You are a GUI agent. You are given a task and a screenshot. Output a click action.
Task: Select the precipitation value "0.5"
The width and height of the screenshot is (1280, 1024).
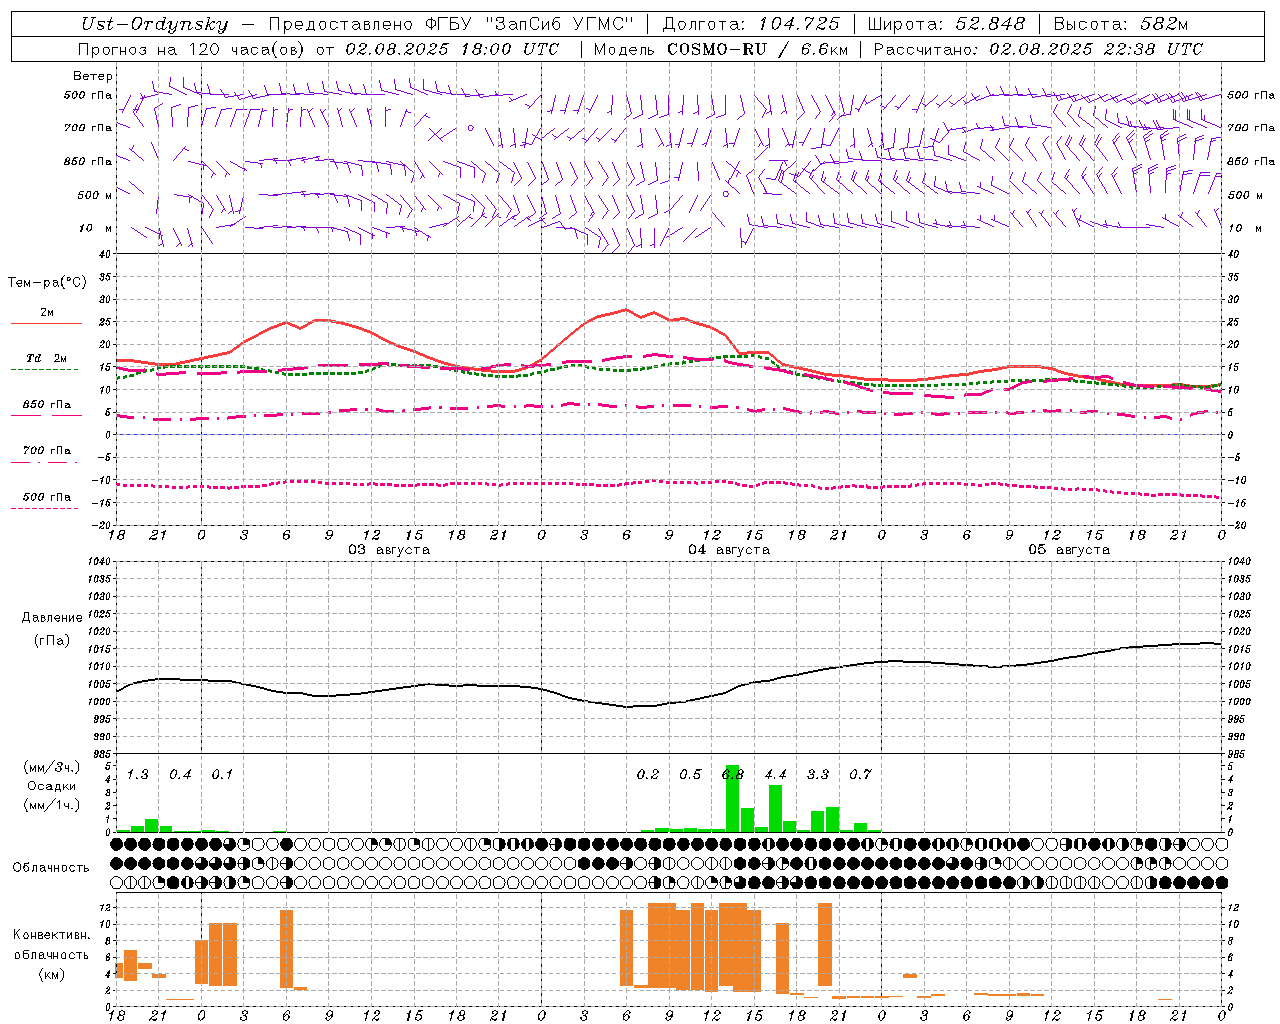click(x=690, y=775)
